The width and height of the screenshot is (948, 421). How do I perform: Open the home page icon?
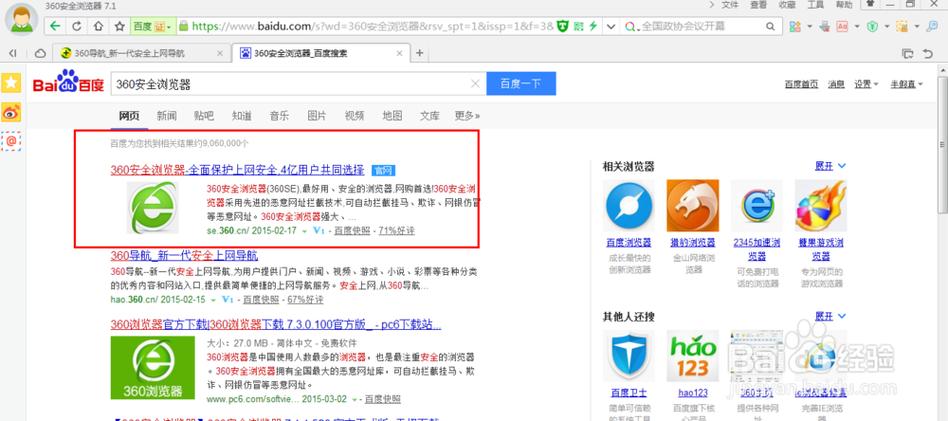click(98, 26)
